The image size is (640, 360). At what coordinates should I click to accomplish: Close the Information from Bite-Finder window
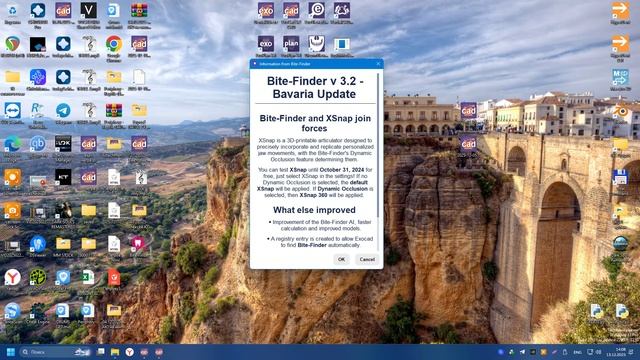378,64
